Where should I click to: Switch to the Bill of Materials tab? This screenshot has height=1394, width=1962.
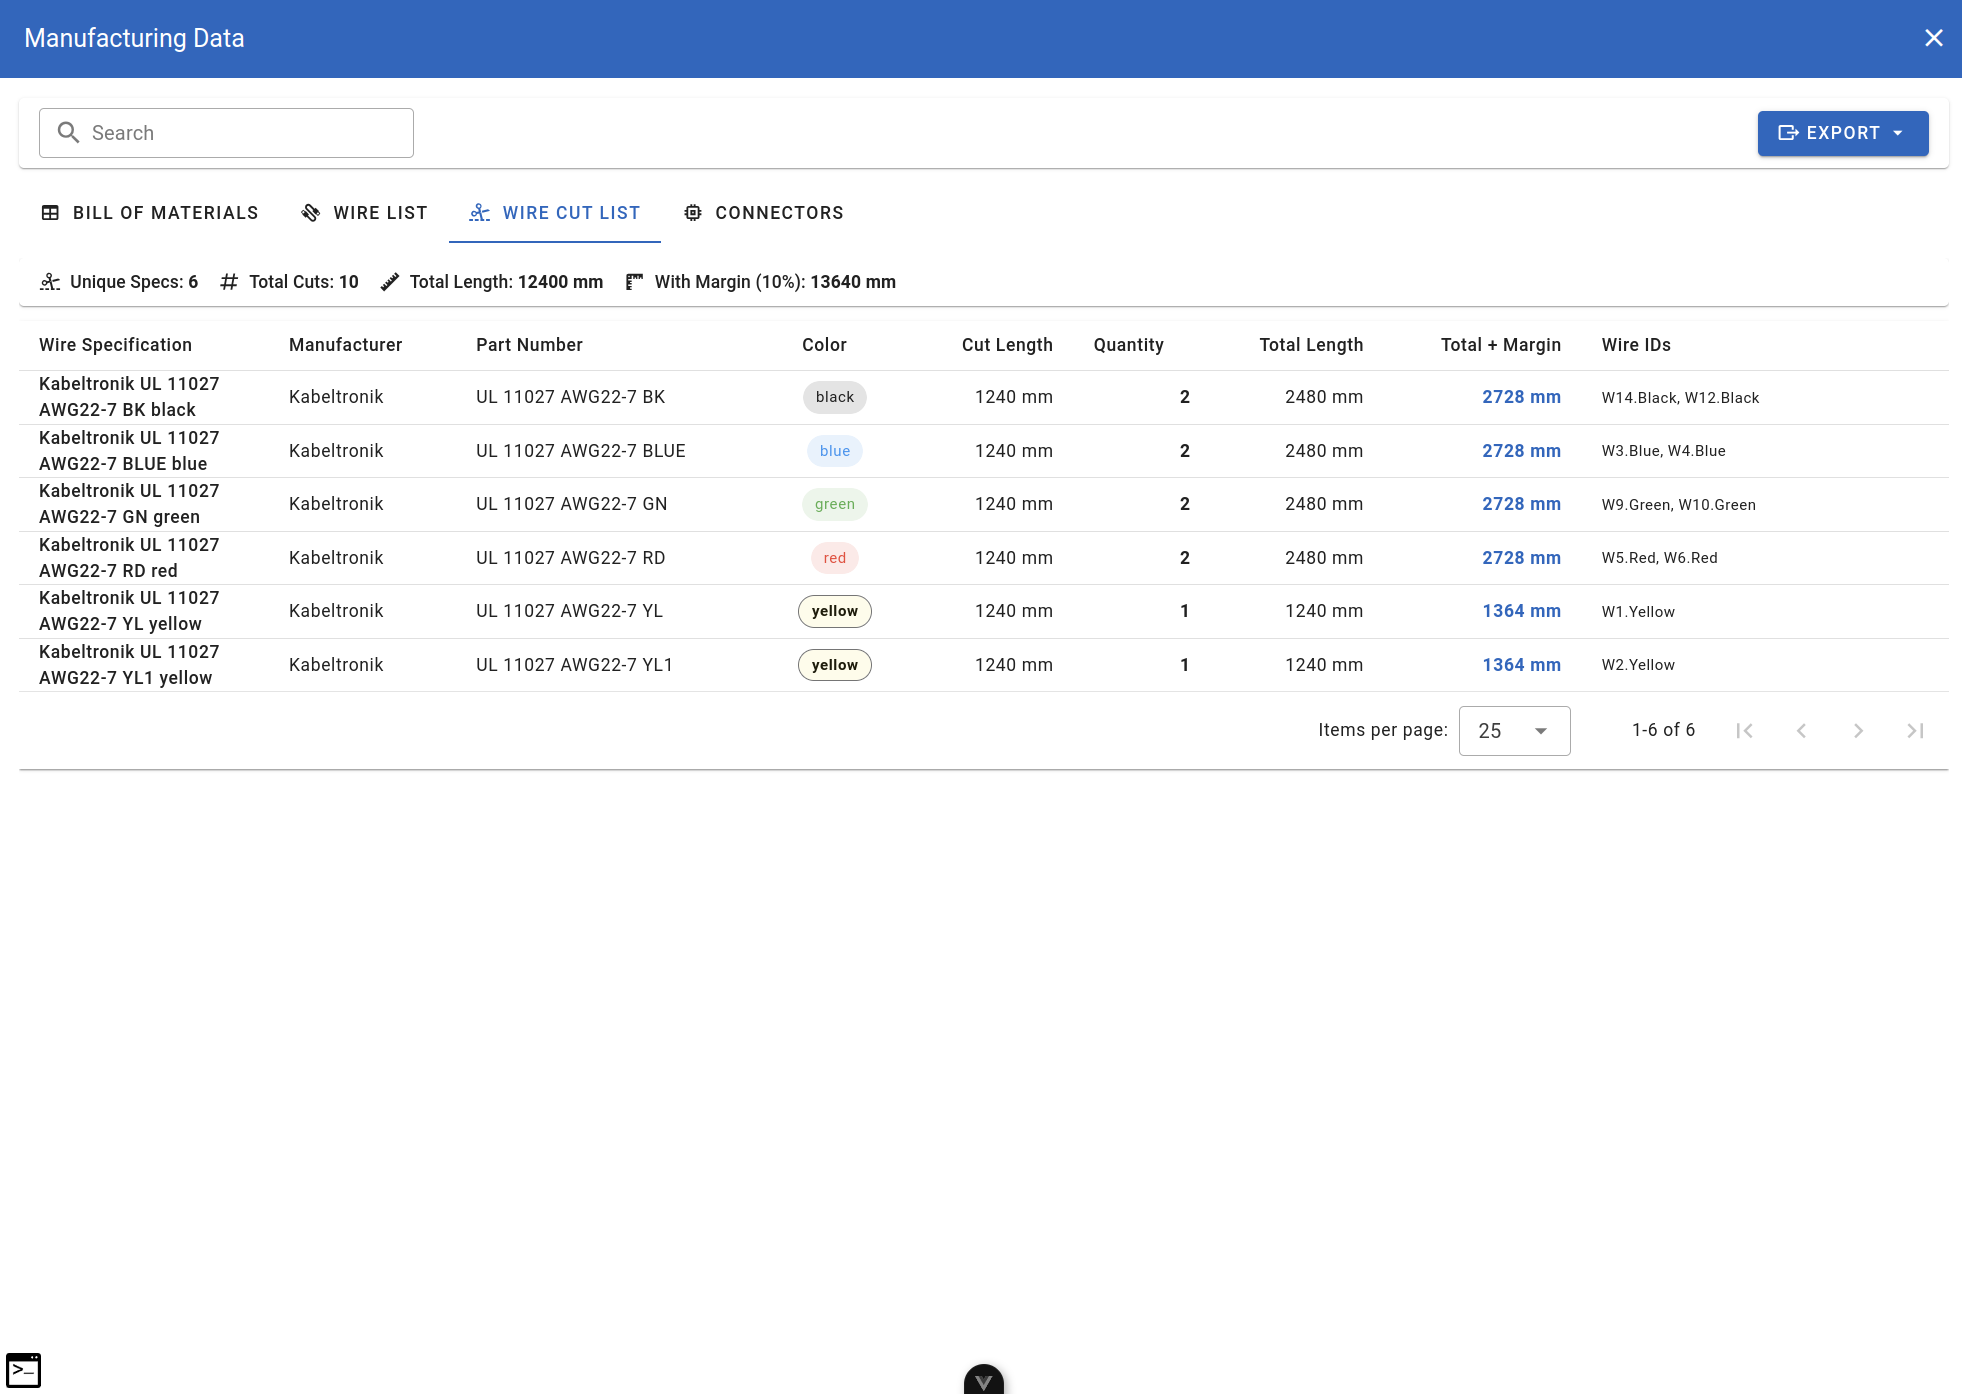[x=150, y=213]
